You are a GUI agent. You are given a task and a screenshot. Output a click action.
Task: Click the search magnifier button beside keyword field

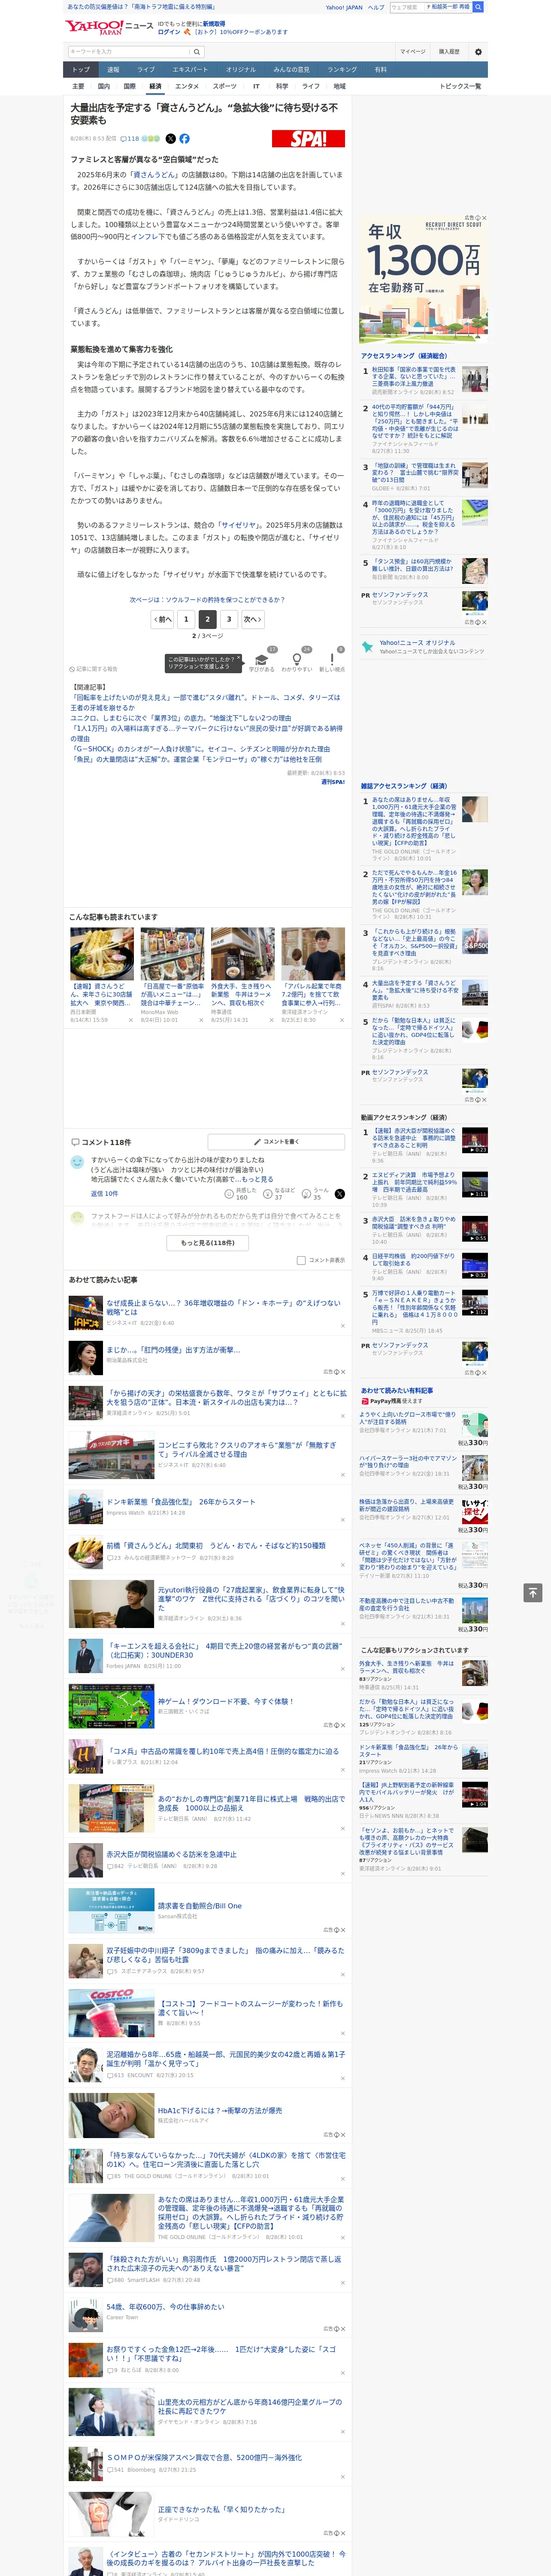[197, 52]
